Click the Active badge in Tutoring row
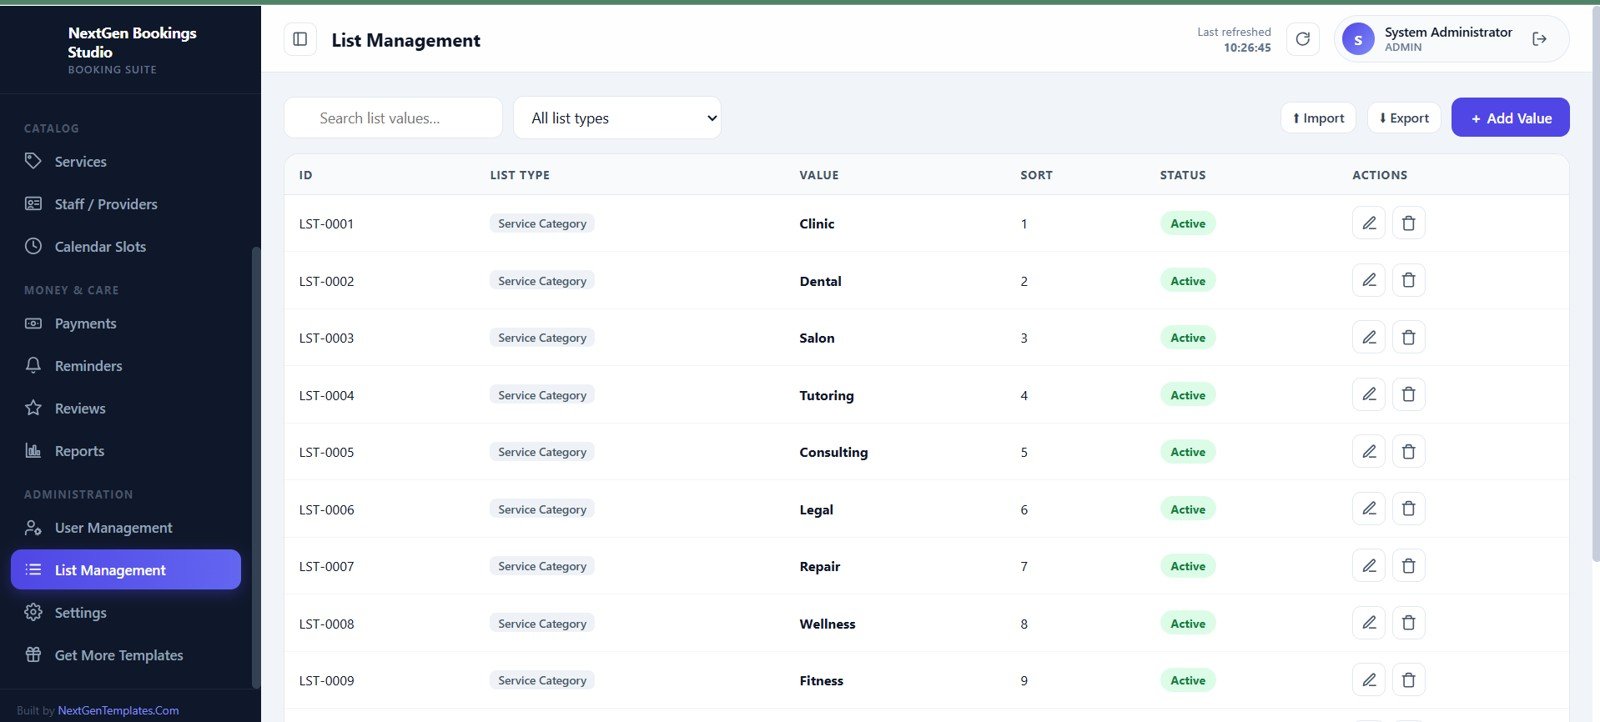 [1188, 395]
